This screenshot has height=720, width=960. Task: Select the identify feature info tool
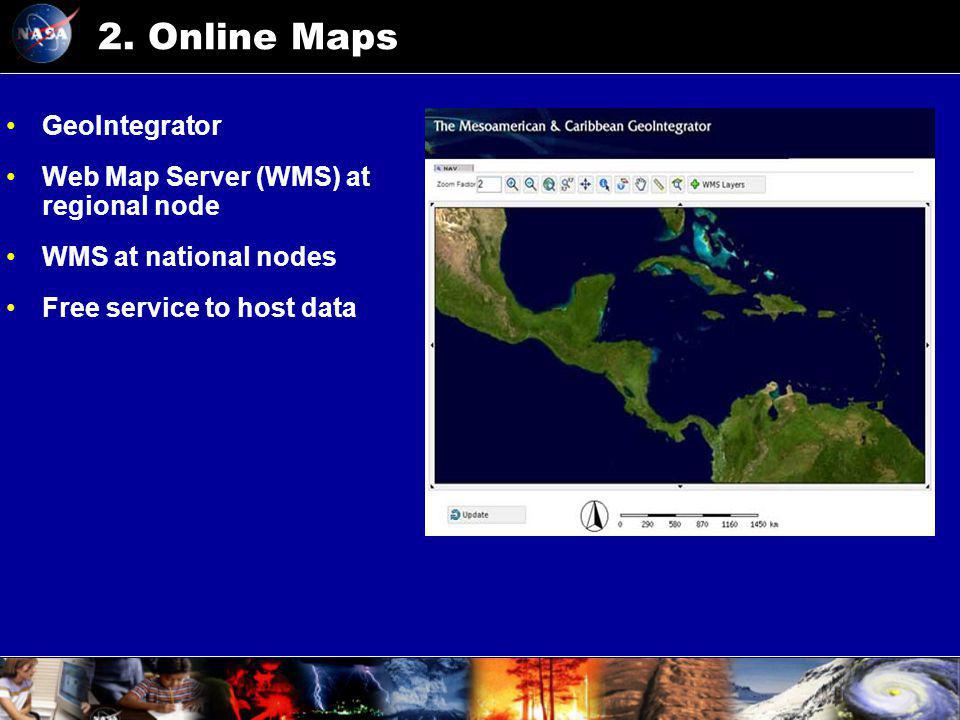[x=604, y=184]
